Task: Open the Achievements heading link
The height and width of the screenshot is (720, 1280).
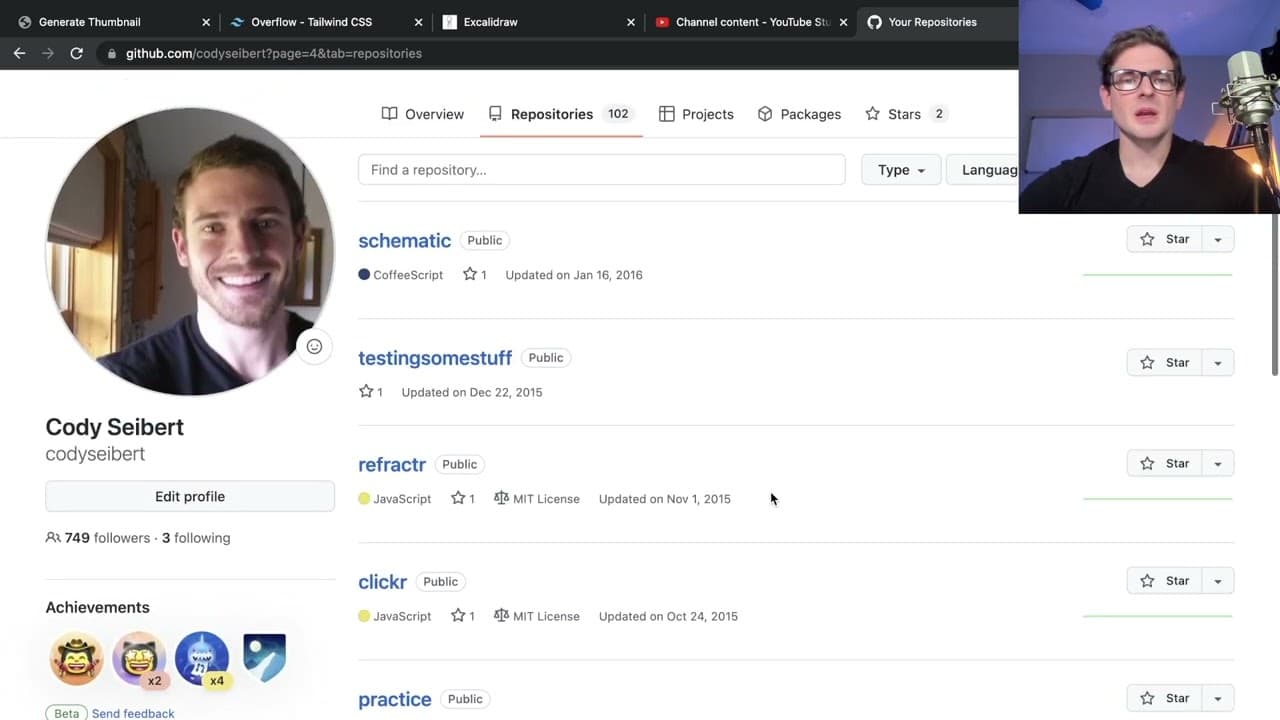Action: tap(97, 607)
